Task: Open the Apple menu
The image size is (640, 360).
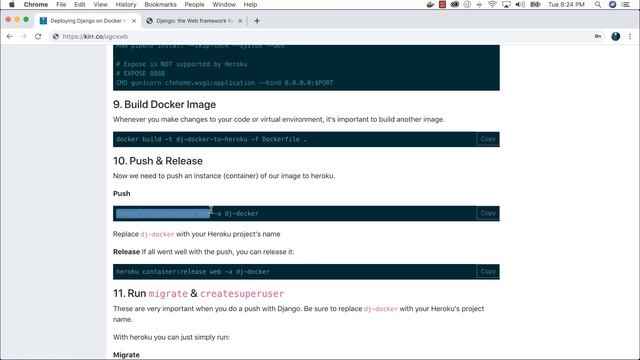Action: pyautogui.click(x=12, y=4)
